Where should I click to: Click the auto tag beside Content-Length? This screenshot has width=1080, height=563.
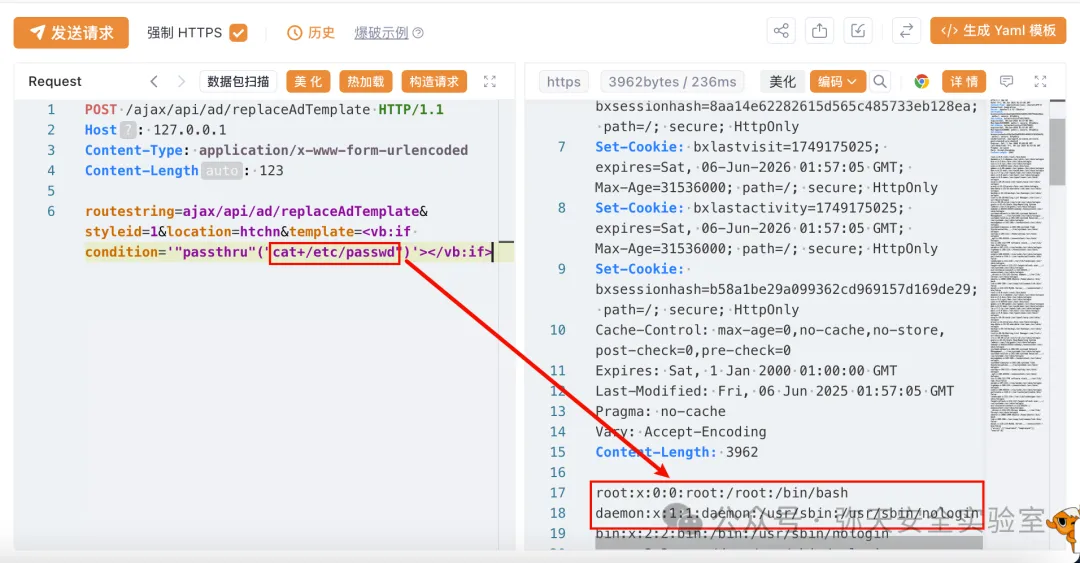(222, 170)
